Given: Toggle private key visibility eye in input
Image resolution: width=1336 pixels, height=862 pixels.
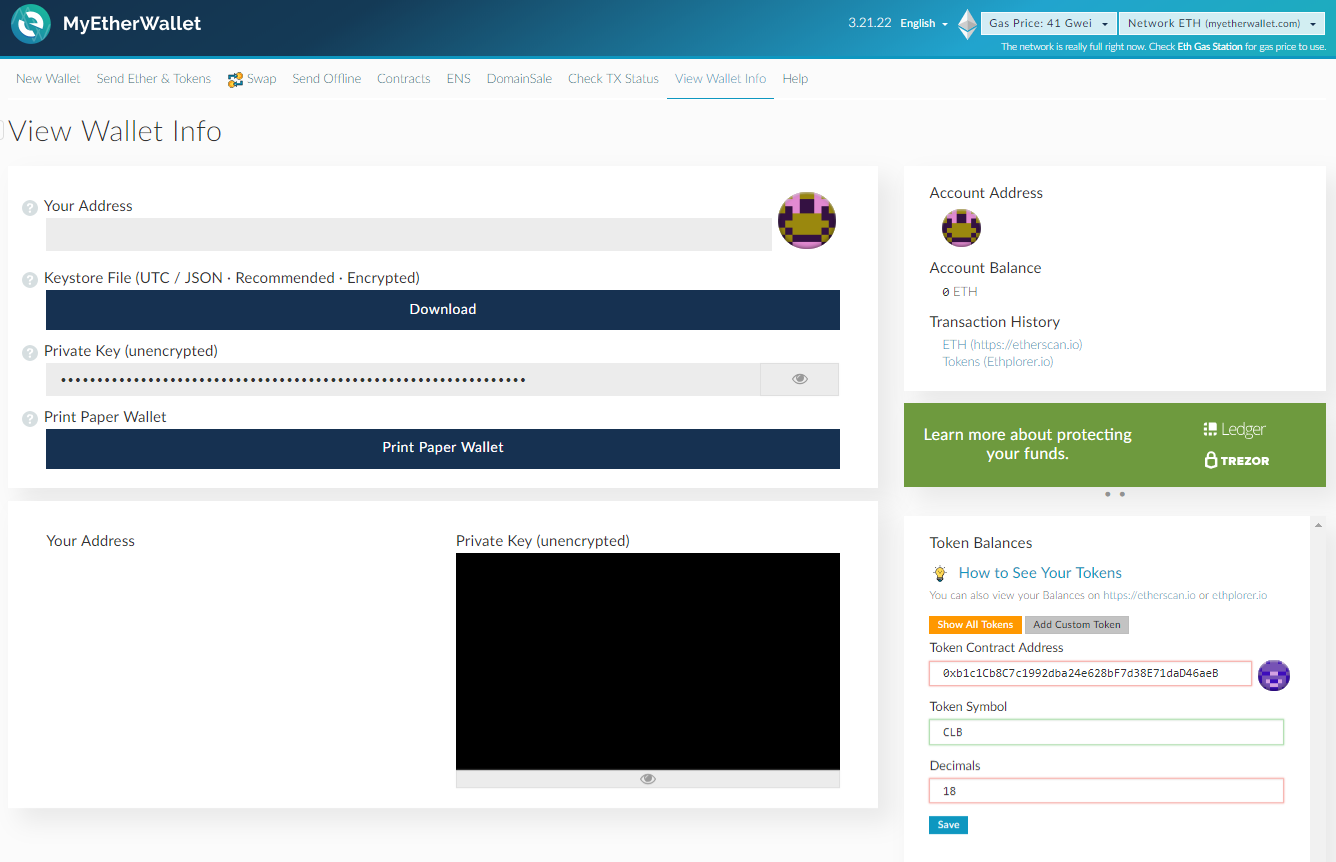Looking at the screenshot, I should 799,379.
